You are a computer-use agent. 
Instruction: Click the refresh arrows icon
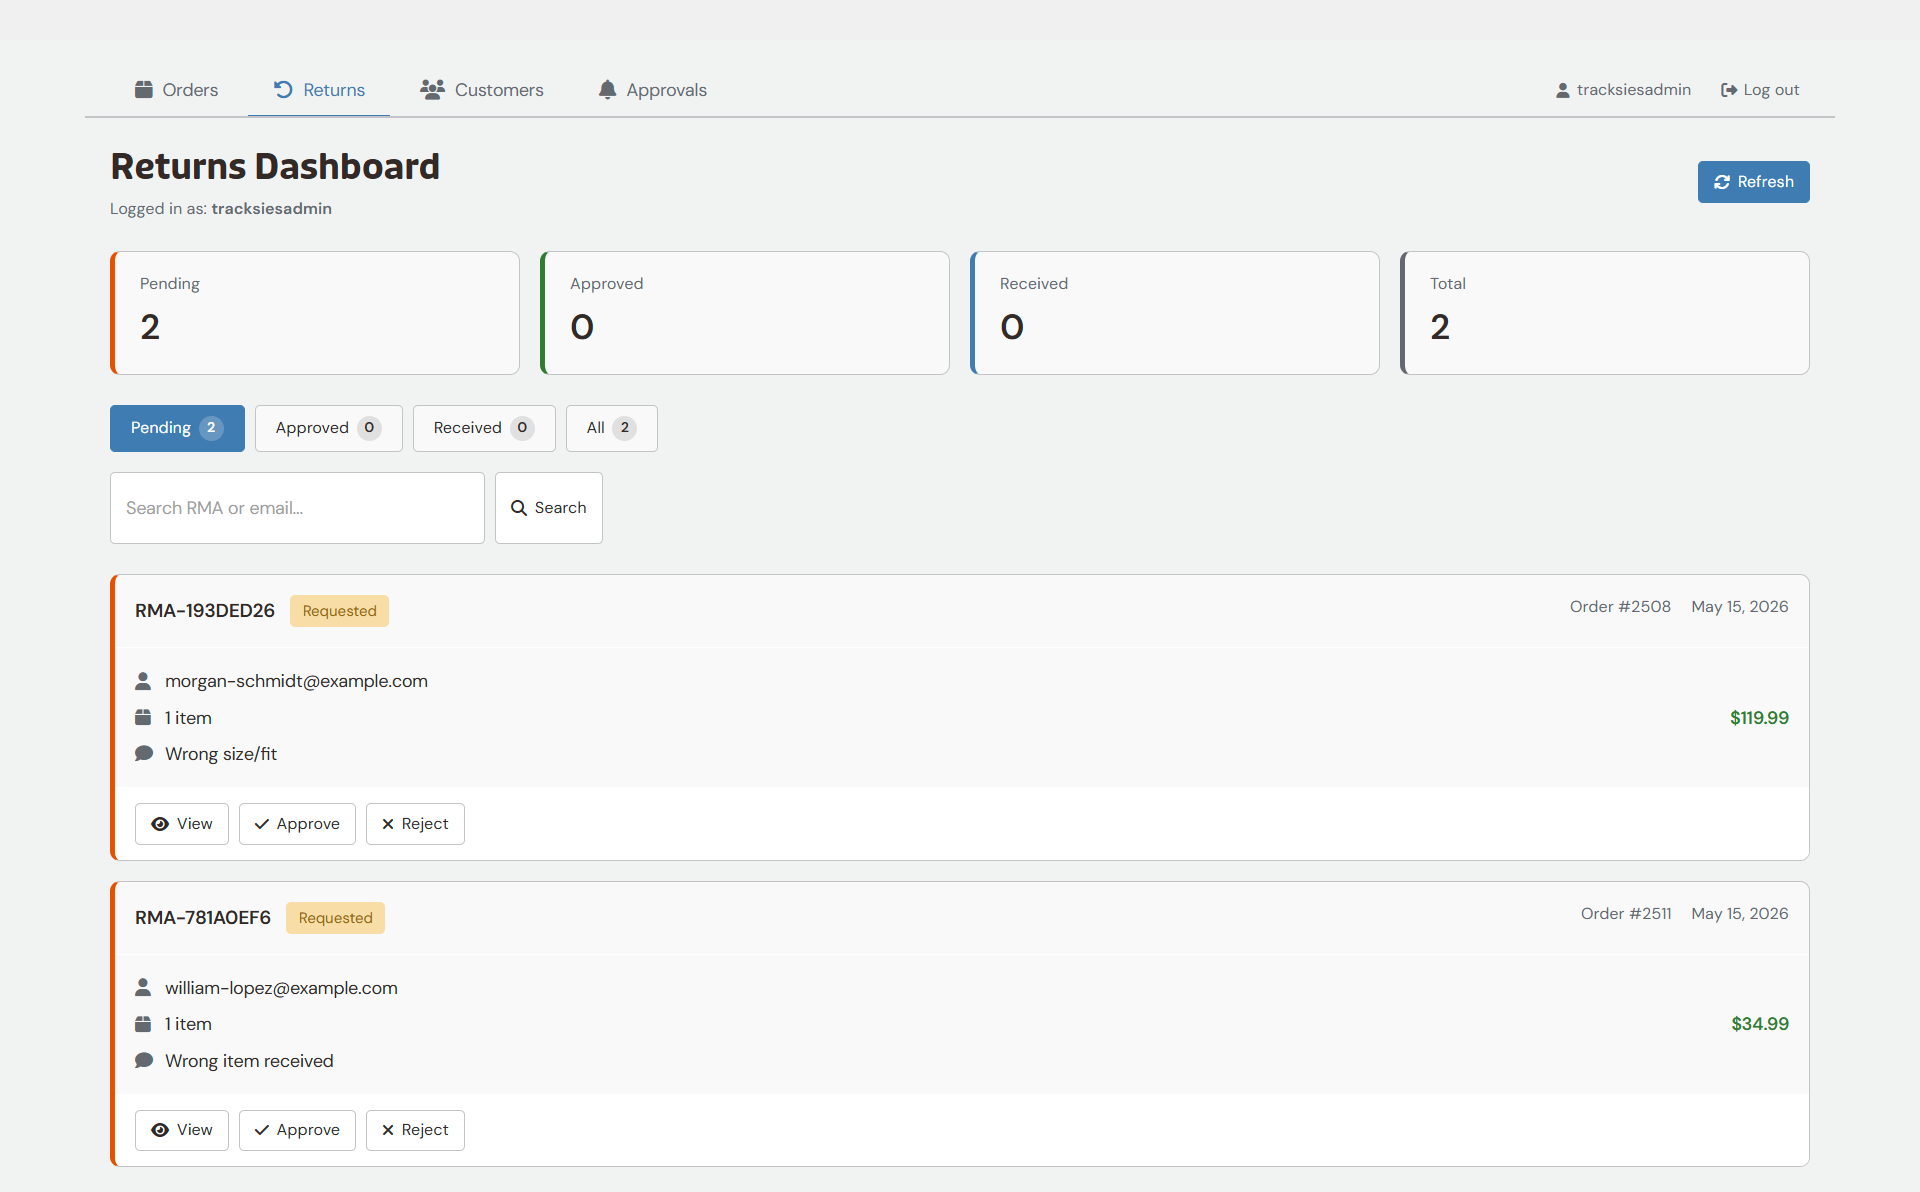tap(1722, 182)
